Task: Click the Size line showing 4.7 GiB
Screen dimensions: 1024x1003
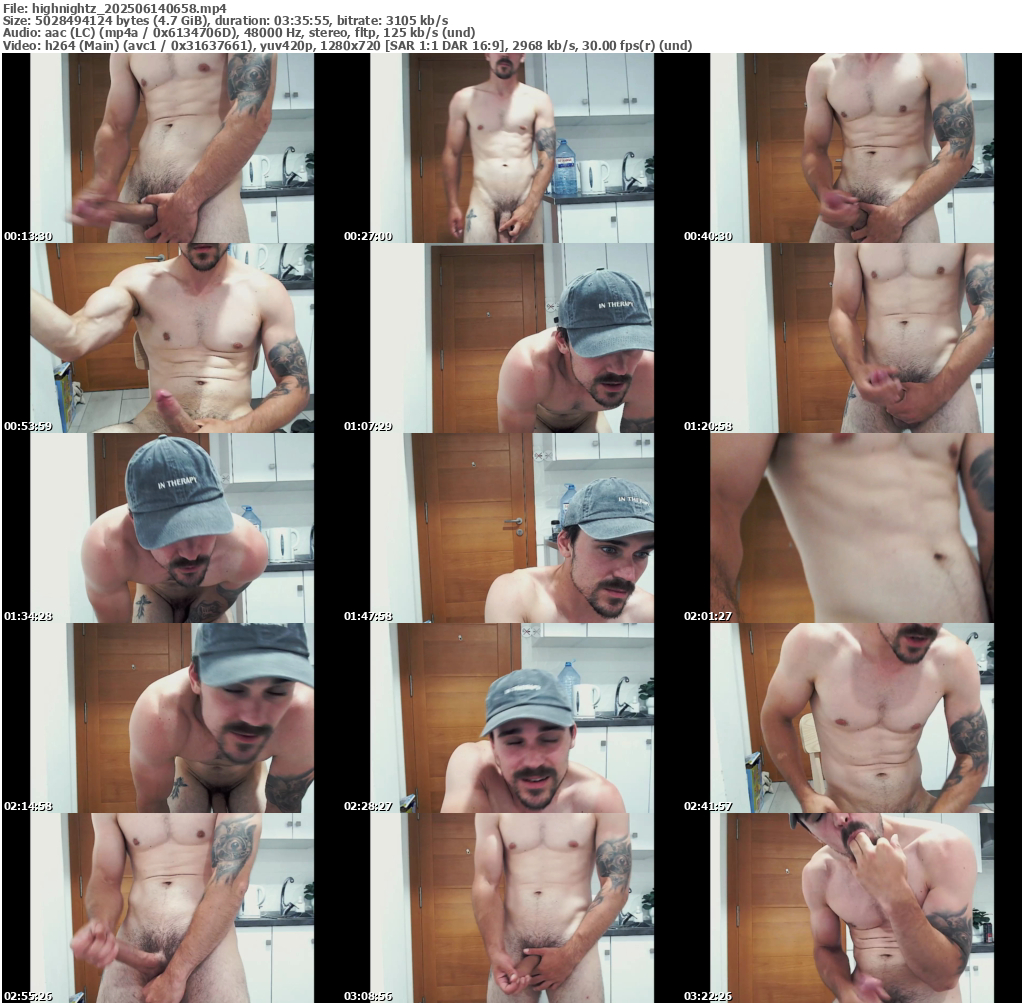Action: tap(226, 20)
